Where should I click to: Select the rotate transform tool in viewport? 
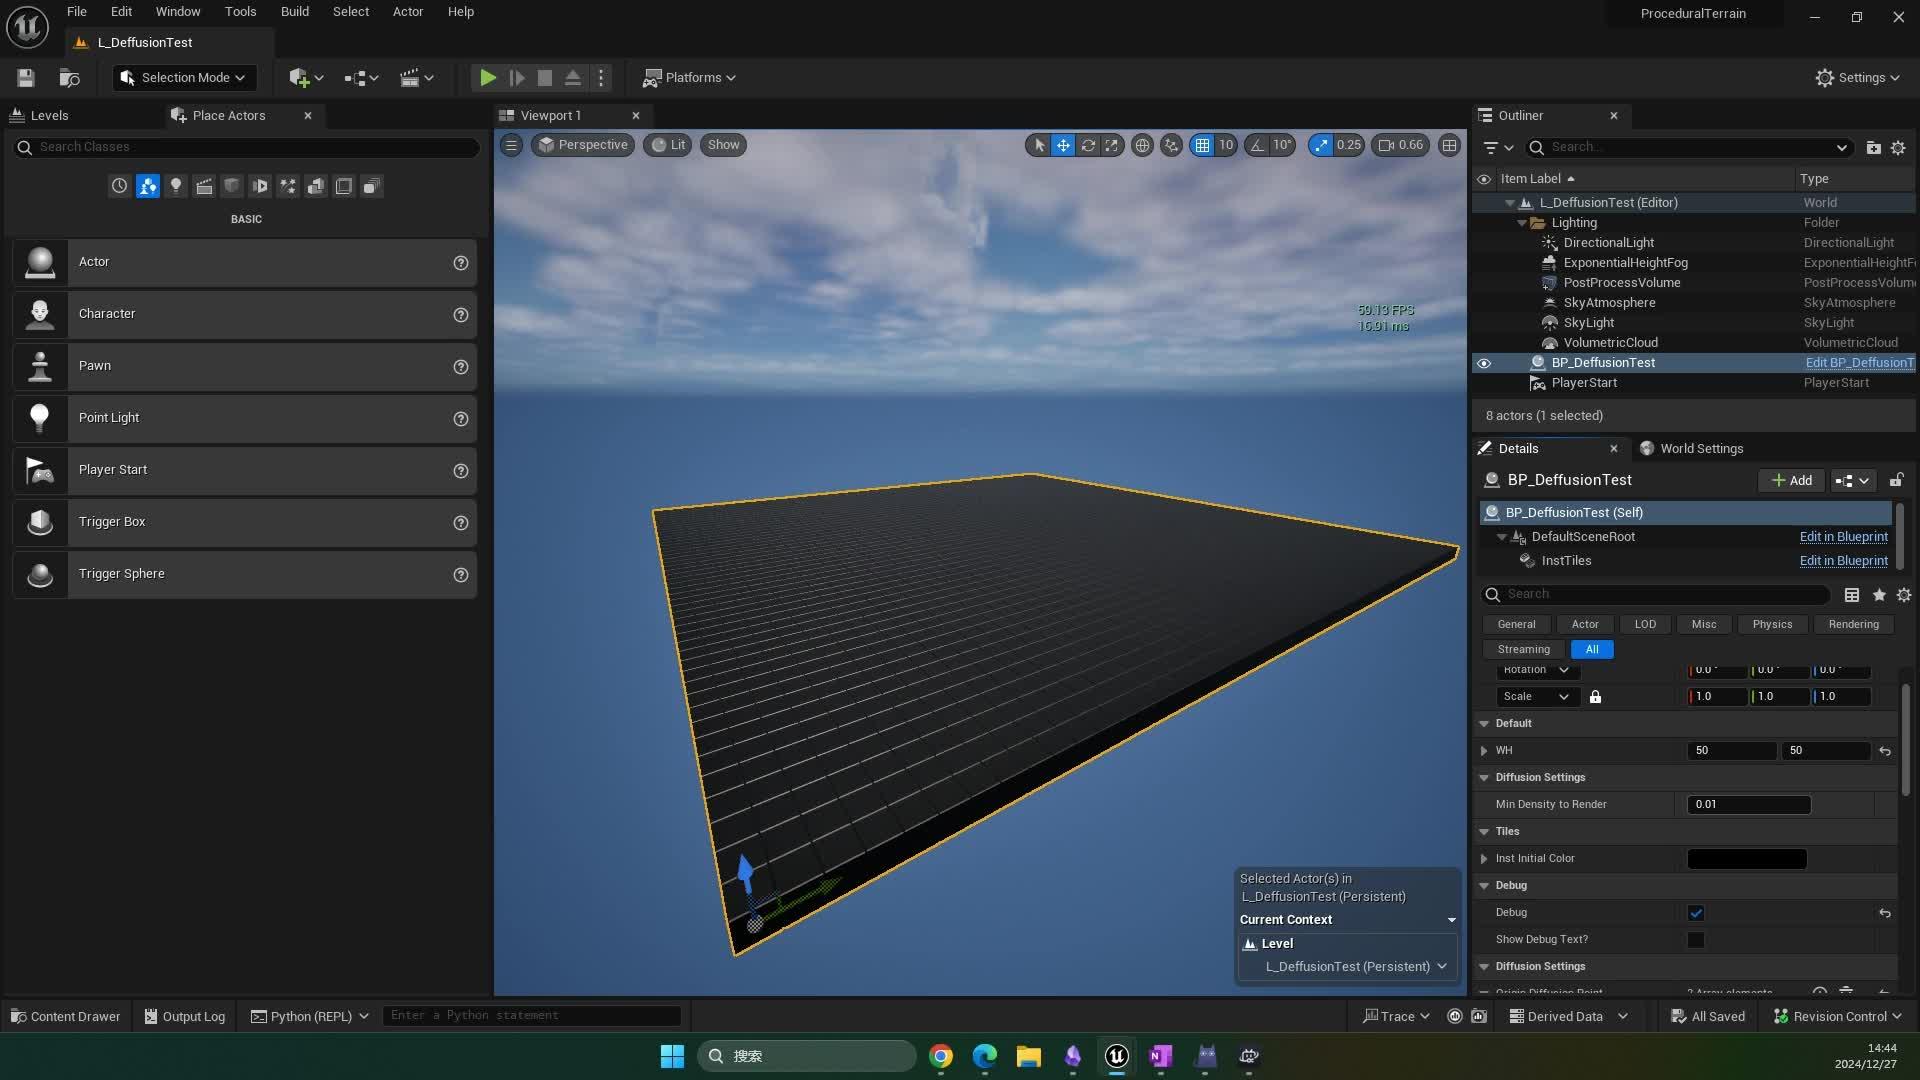click(1088, 145)
